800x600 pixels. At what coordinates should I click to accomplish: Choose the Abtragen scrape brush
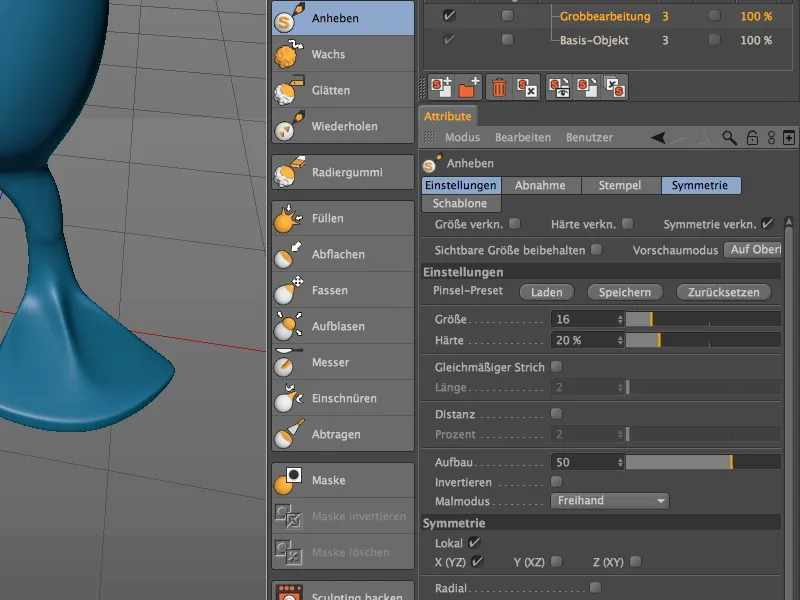(343, 434)
